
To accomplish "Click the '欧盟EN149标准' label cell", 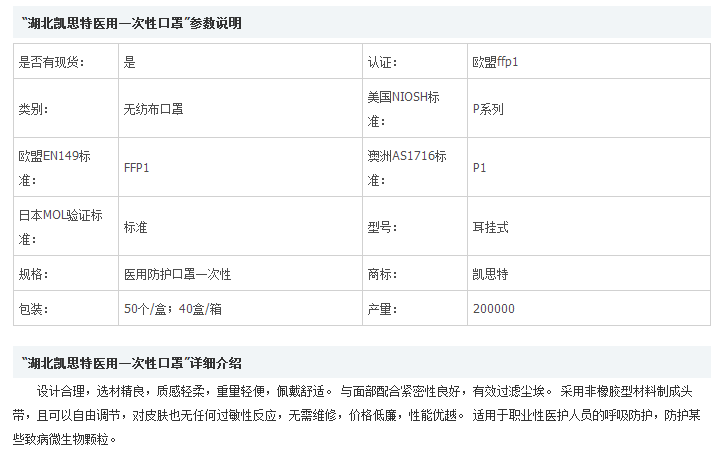I will pyautogui.click(x=54, y=168).
